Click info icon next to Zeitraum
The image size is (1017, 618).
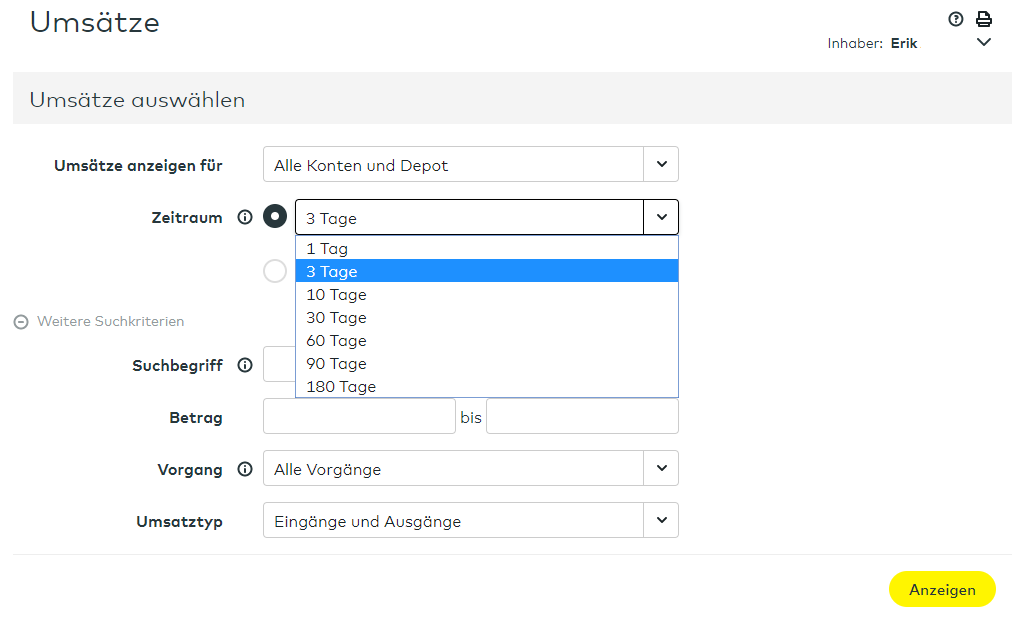point(245,217)
